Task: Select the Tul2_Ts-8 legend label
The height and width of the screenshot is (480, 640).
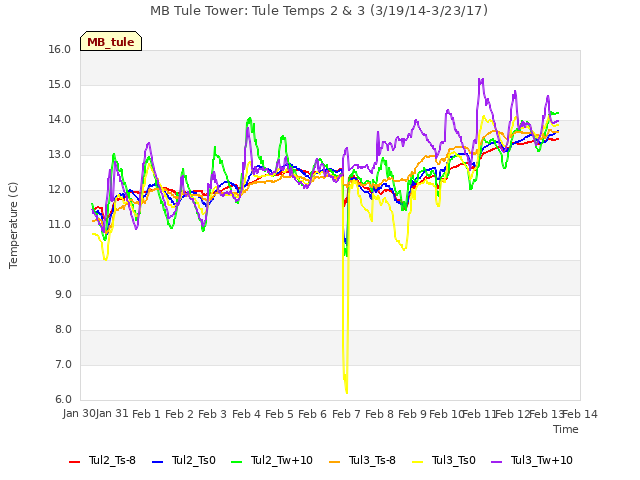Action: 112,460
